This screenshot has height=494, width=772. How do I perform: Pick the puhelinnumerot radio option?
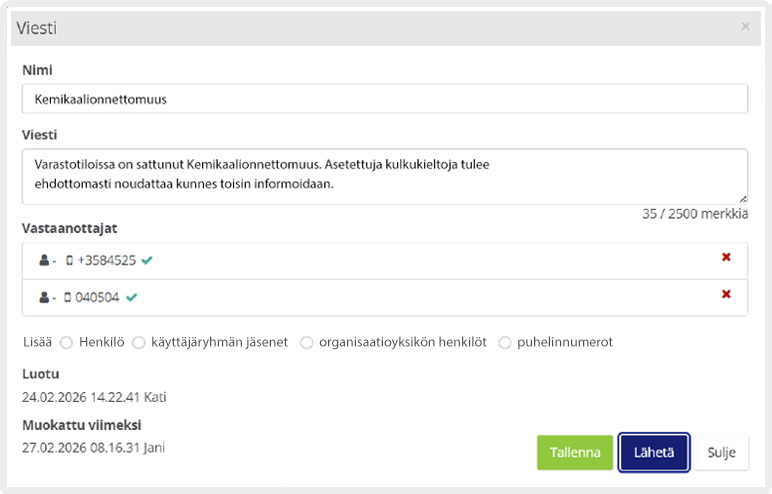tap(505, 342)
